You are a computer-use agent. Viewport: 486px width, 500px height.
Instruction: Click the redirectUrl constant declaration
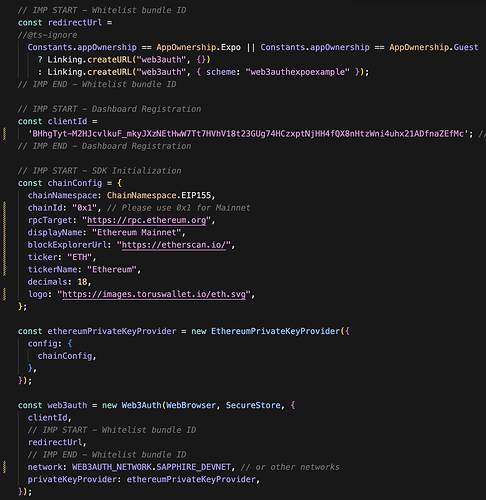coord(65,23)
